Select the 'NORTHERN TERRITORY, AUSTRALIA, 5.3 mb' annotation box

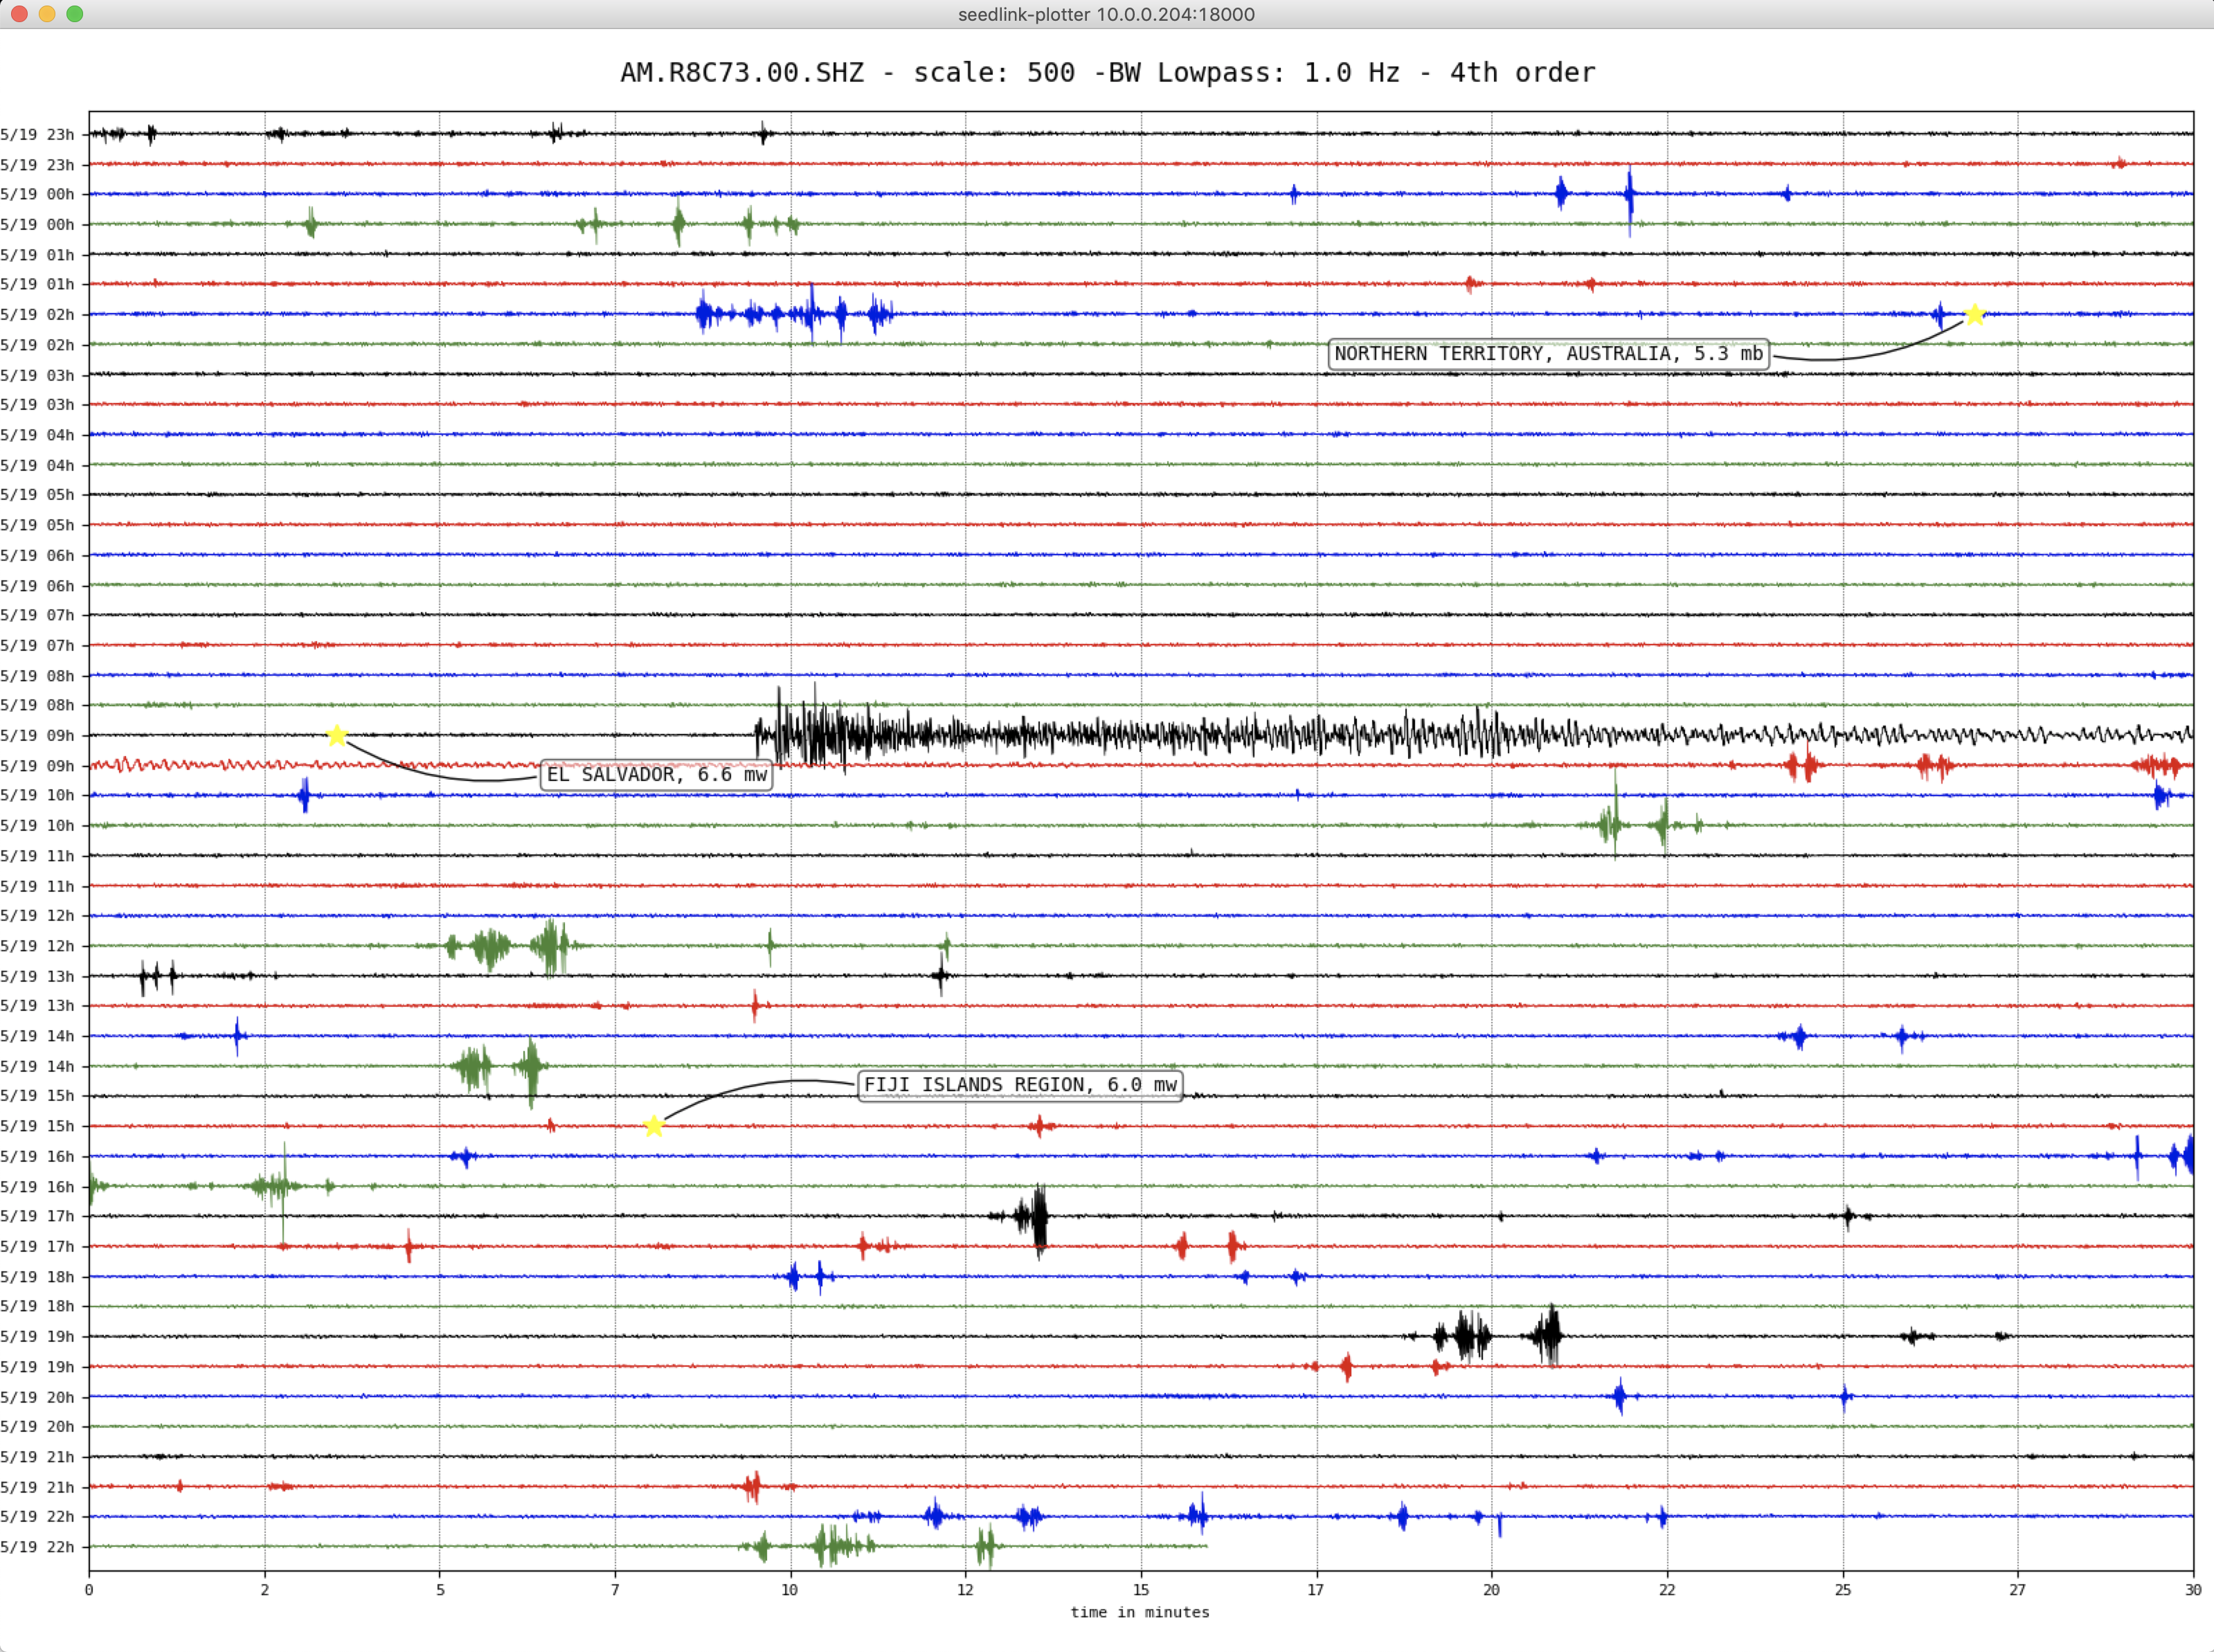point(1548,354)
